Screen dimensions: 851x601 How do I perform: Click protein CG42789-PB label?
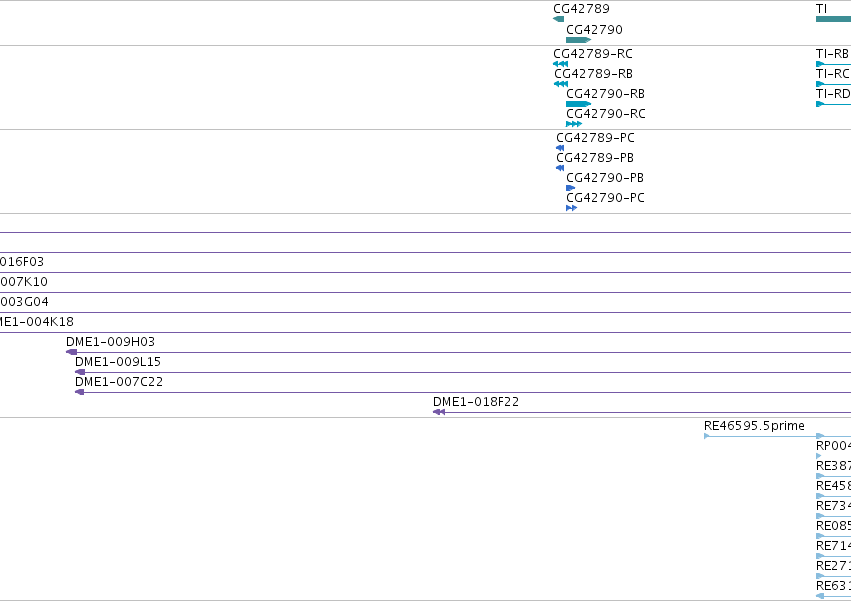(595, 158)
